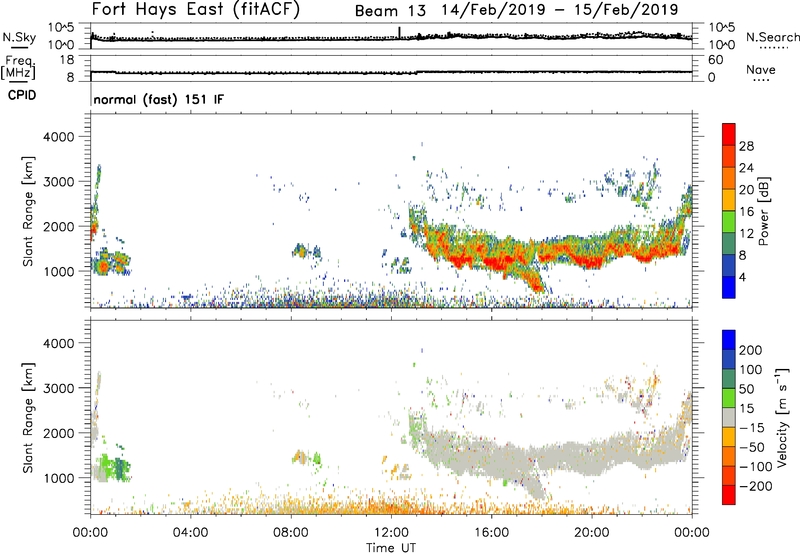
Task: Click the 'Beam 13' label
Action: (x=390, y=10)
